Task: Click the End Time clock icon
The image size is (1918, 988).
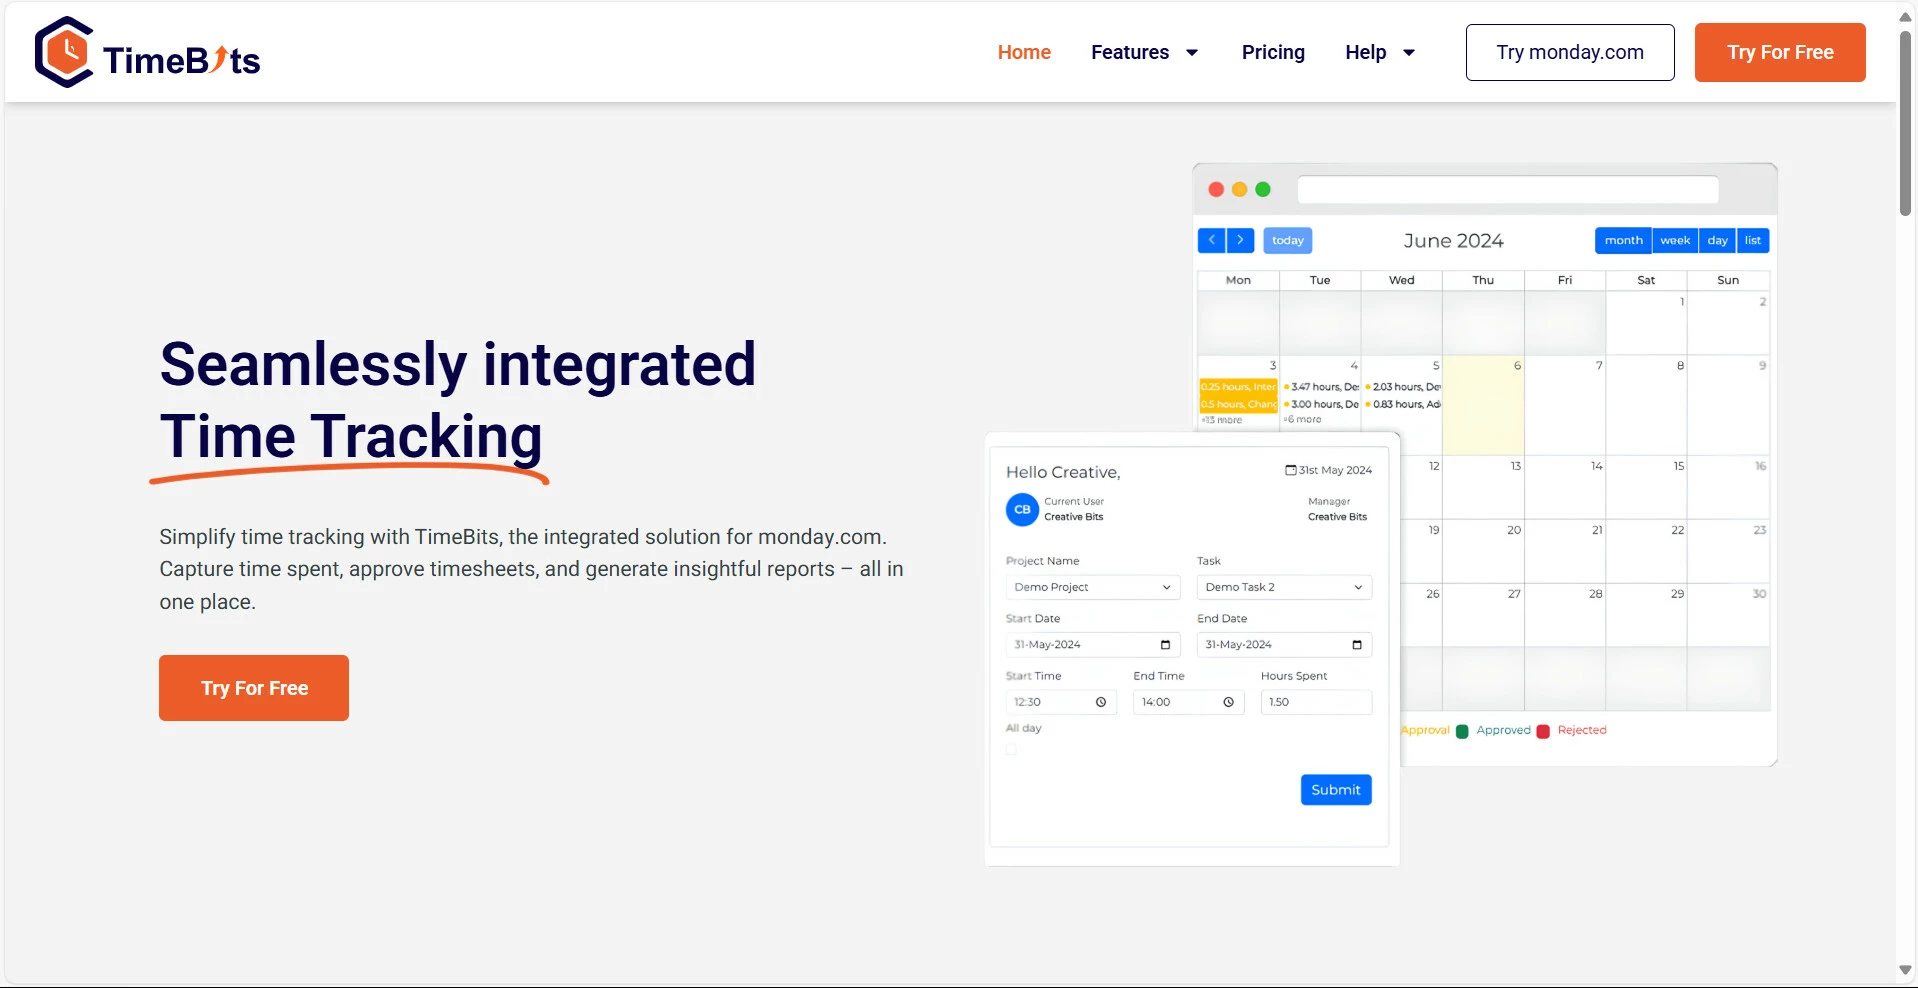Action: 1229,702
